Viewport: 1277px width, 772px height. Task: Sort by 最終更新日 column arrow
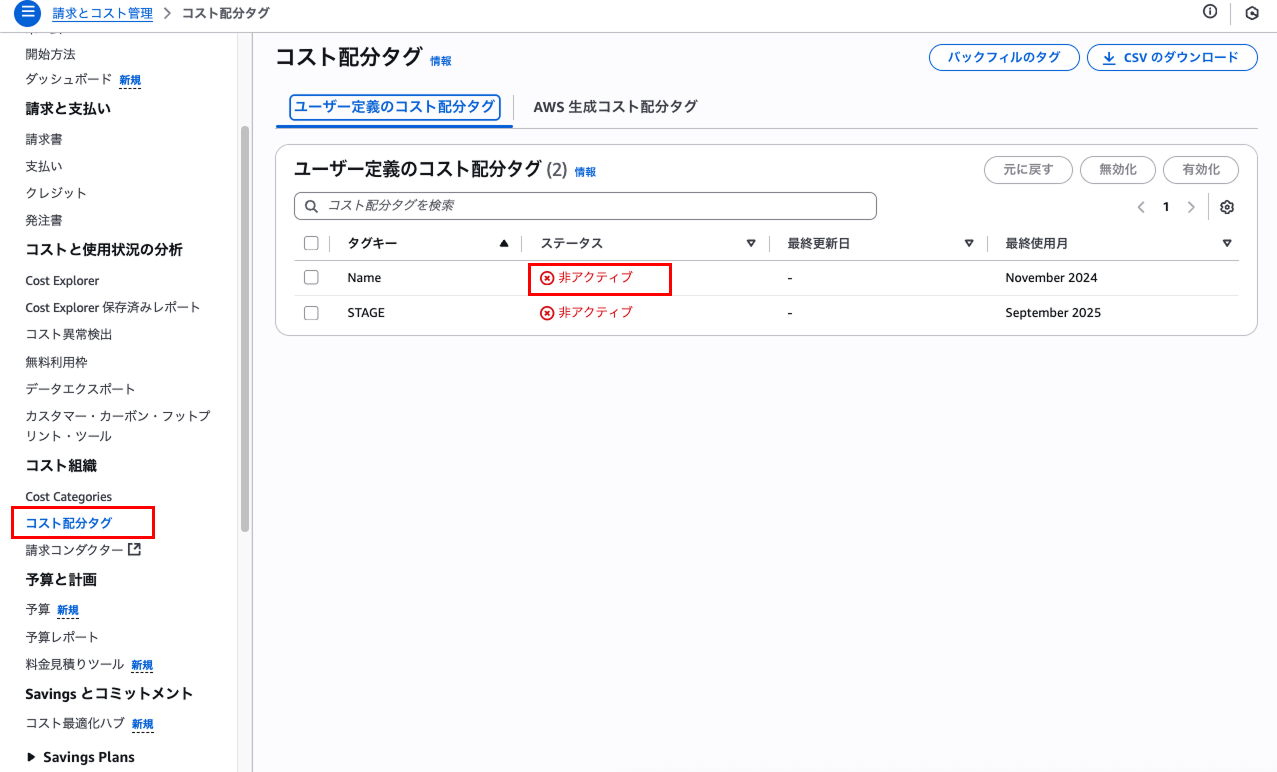click(x=969, y=243)
